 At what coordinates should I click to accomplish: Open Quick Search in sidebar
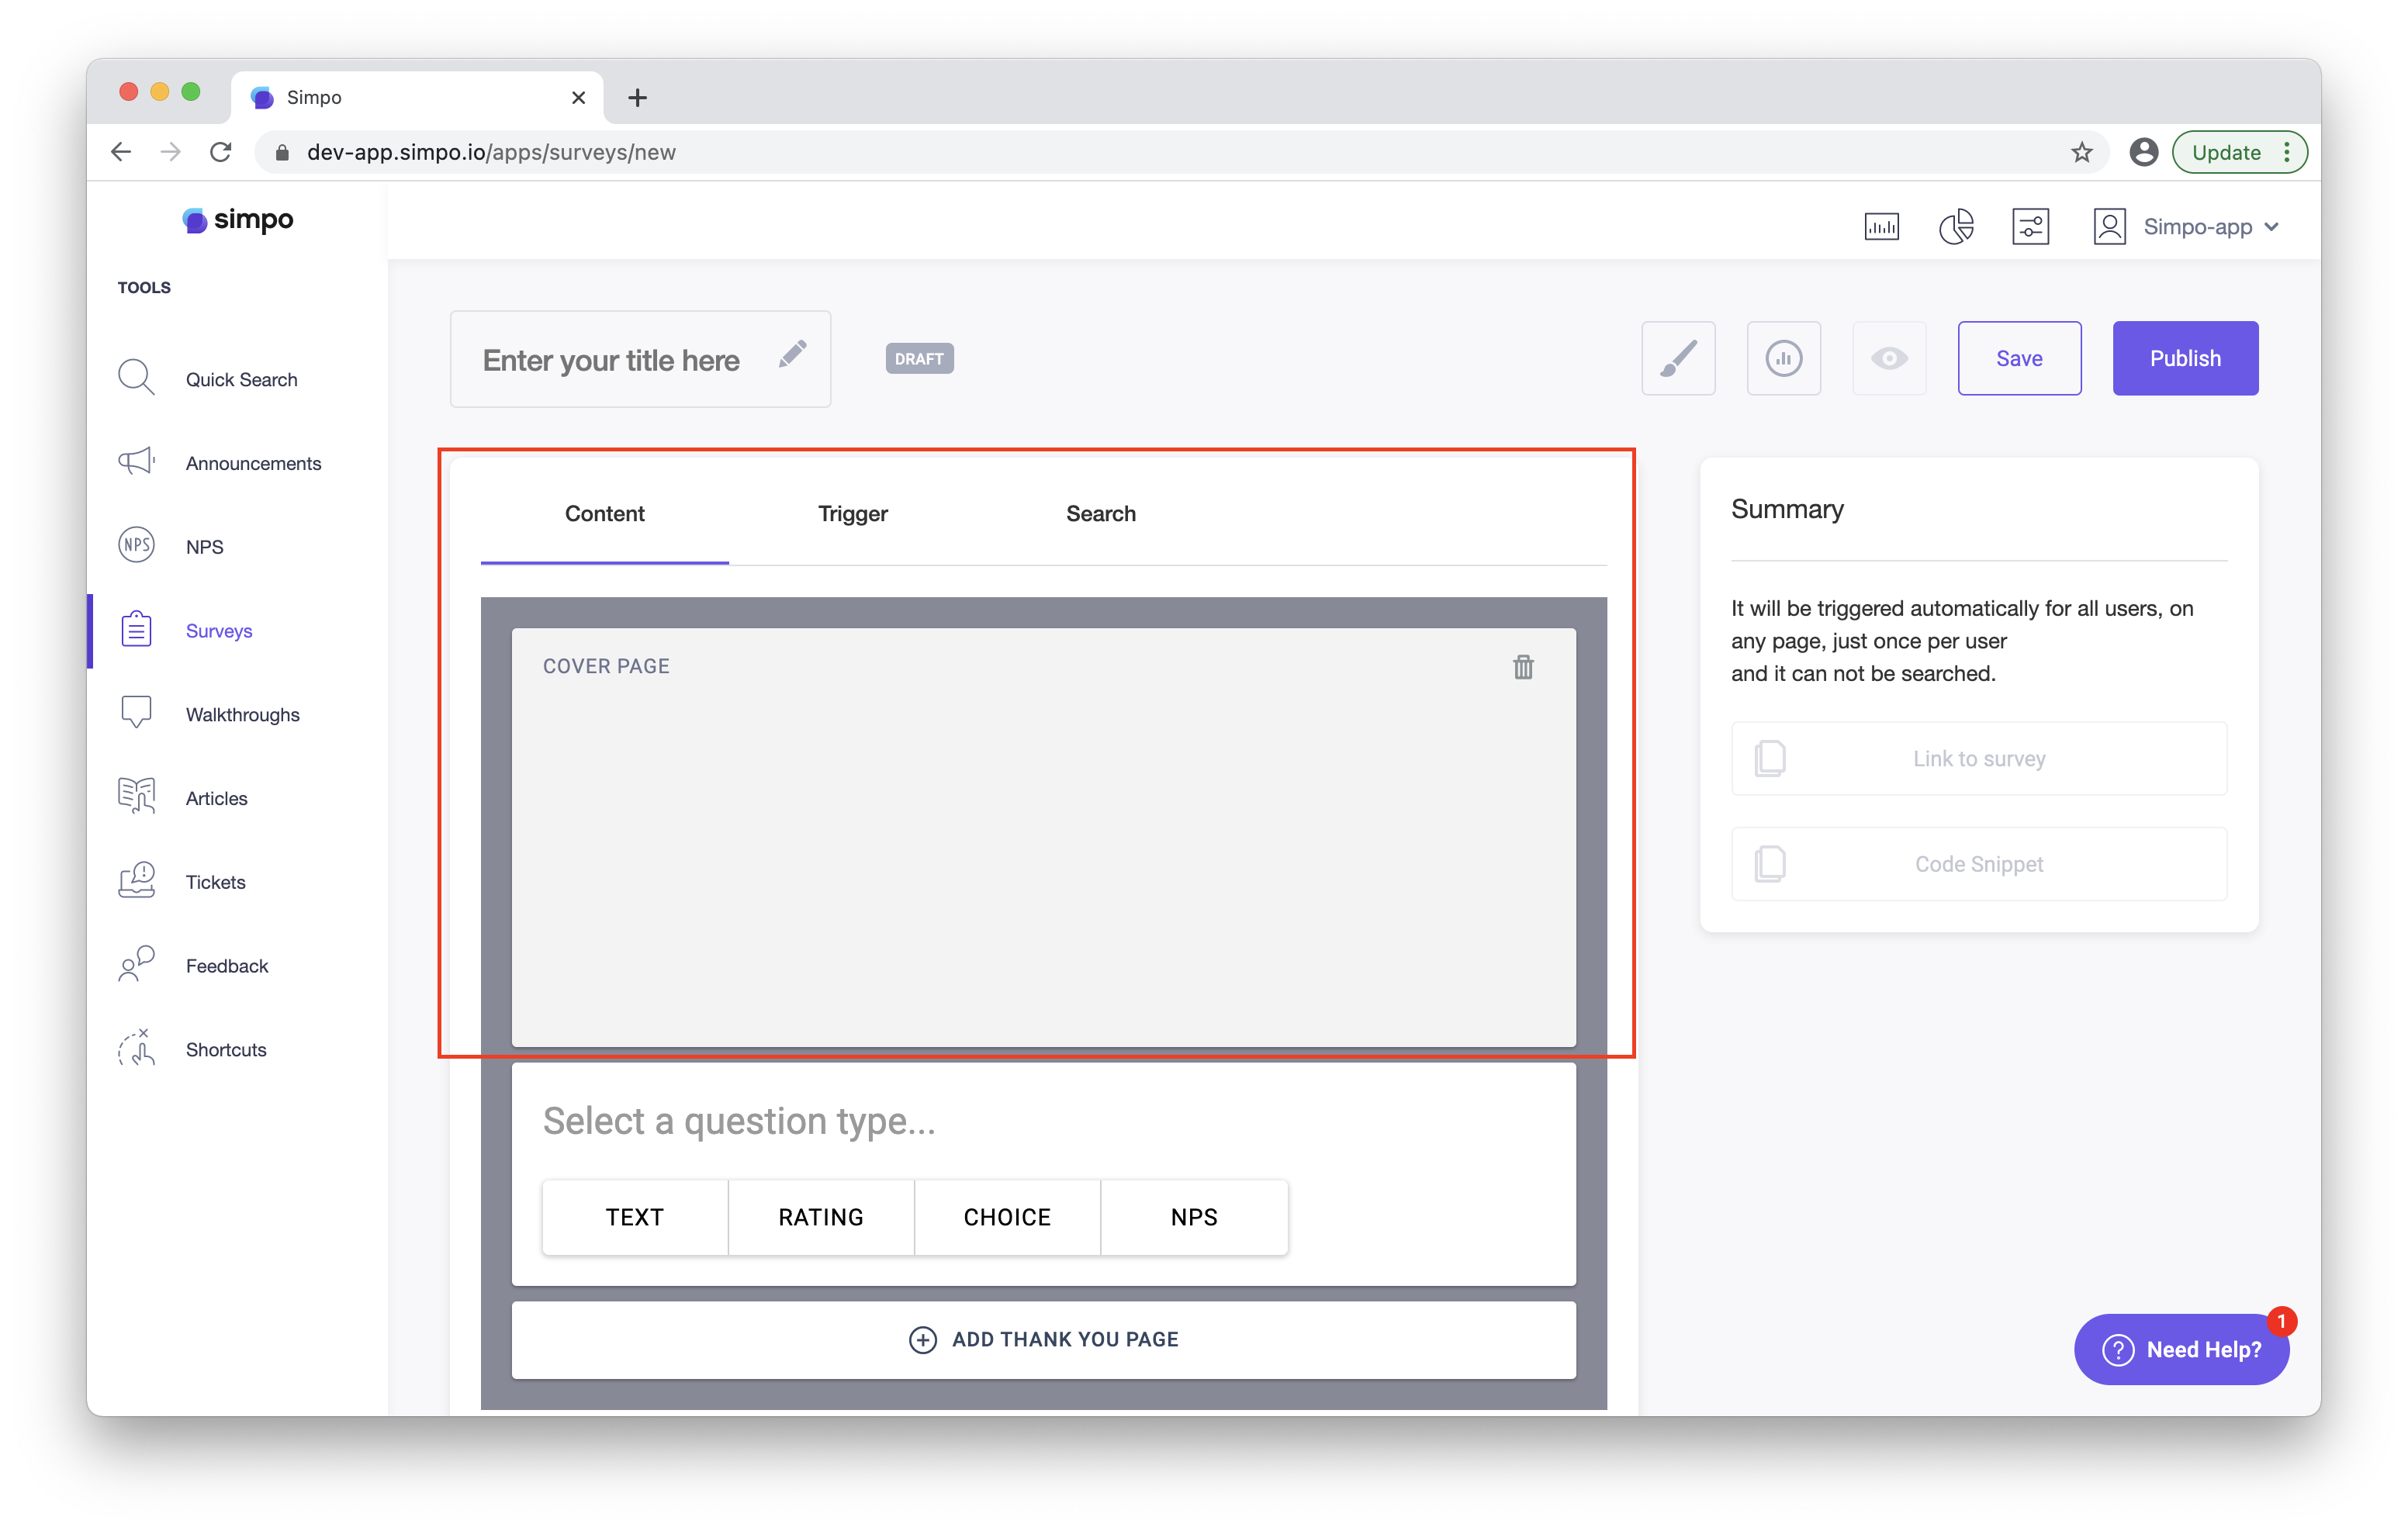pyautogui.click(x=241, y=379)
